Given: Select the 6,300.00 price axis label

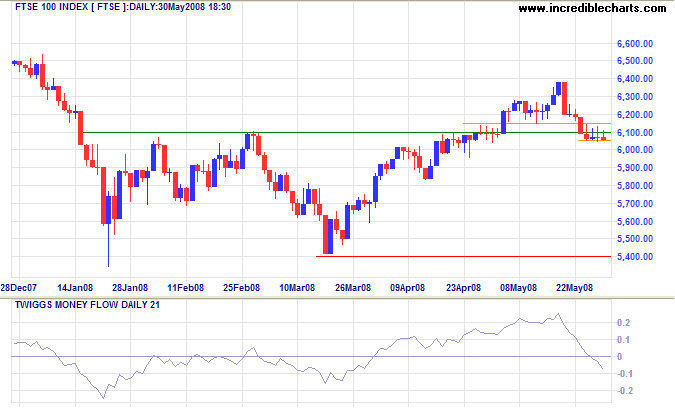Looking at the screenshot, I should tap(635, 97).
